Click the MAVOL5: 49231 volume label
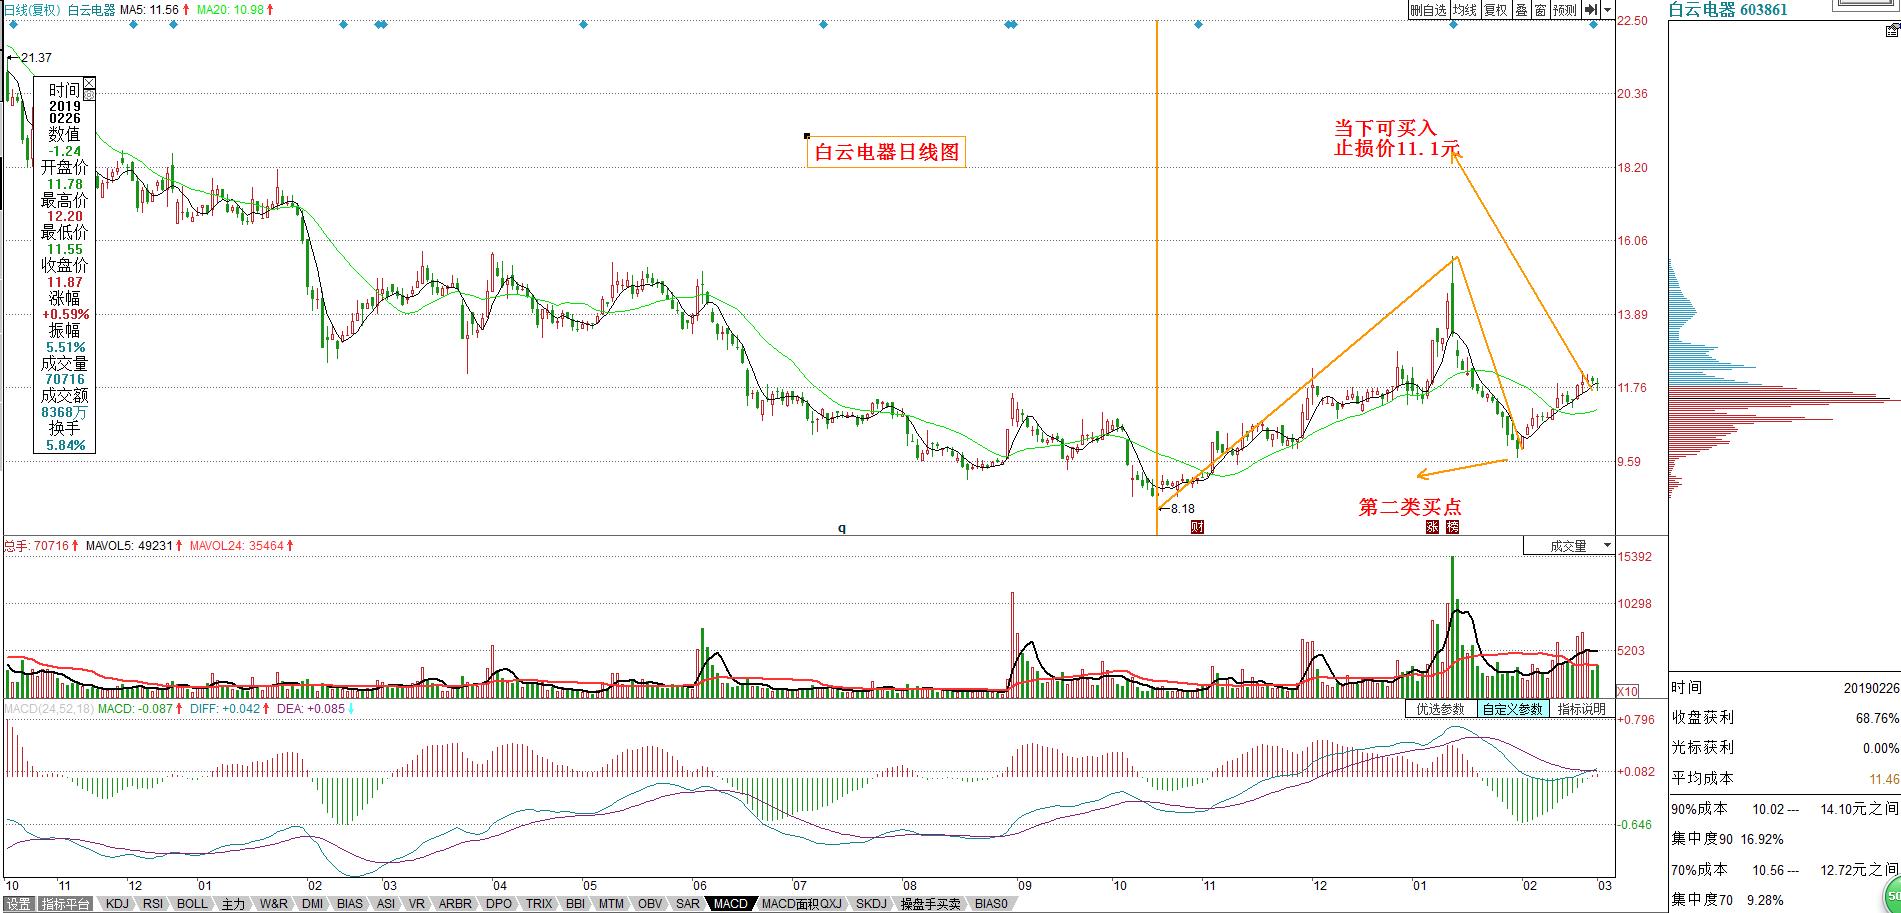The width and height of the screenshot is (1901, 913). coord(130,546)
